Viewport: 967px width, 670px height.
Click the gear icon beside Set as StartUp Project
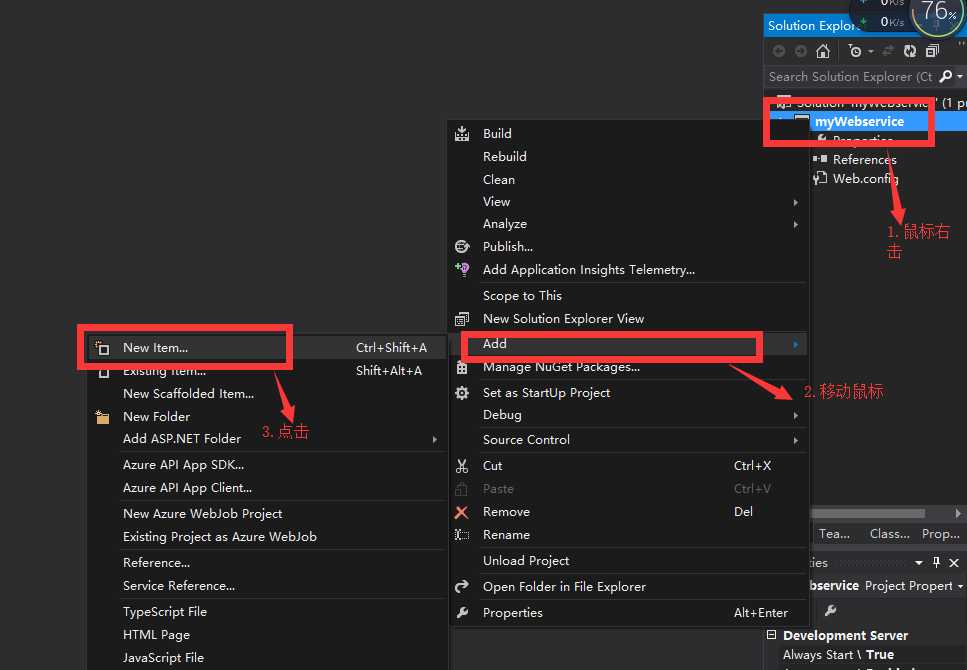pyautogui.click(x=462, y=392)
